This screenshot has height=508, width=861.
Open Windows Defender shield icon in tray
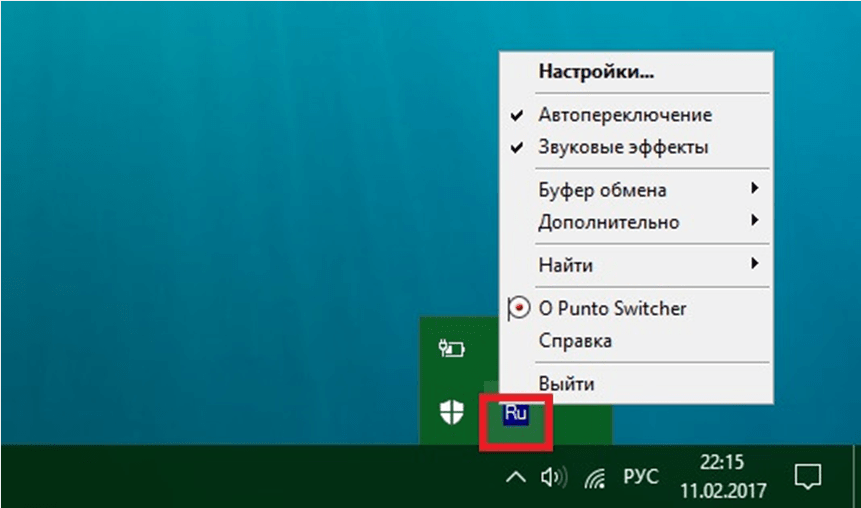point(451,412)
